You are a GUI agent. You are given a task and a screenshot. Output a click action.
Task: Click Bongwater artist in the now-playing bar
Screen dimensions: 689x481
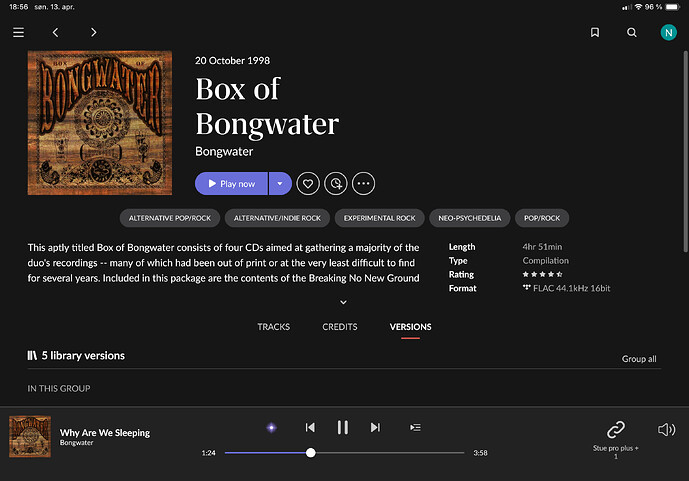(76, 443)
